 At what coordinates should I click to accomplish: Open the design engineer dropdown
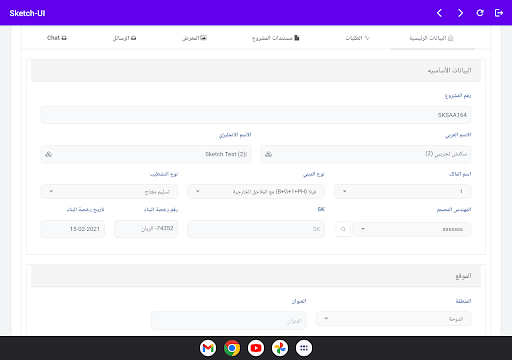point(412,229)
